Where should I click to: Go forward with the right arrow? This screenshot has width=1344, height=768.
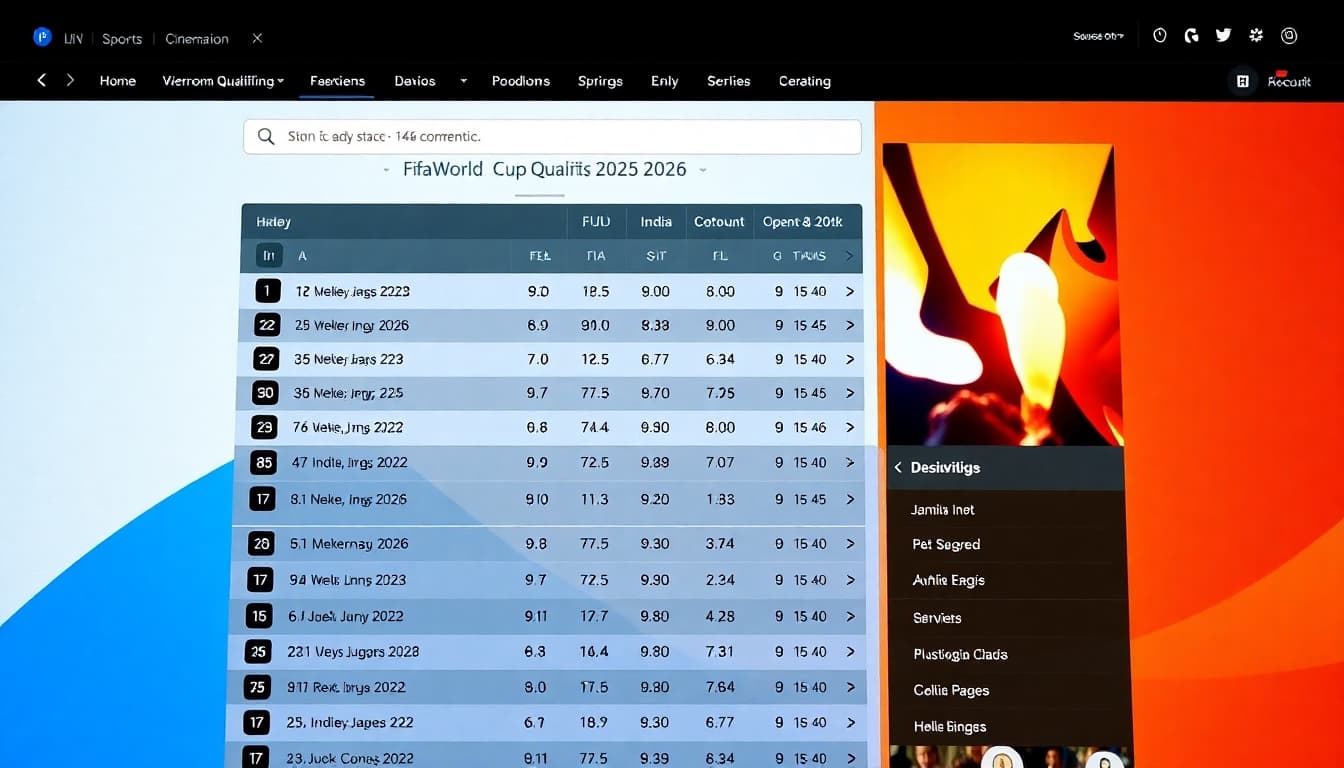coord(70,80)
